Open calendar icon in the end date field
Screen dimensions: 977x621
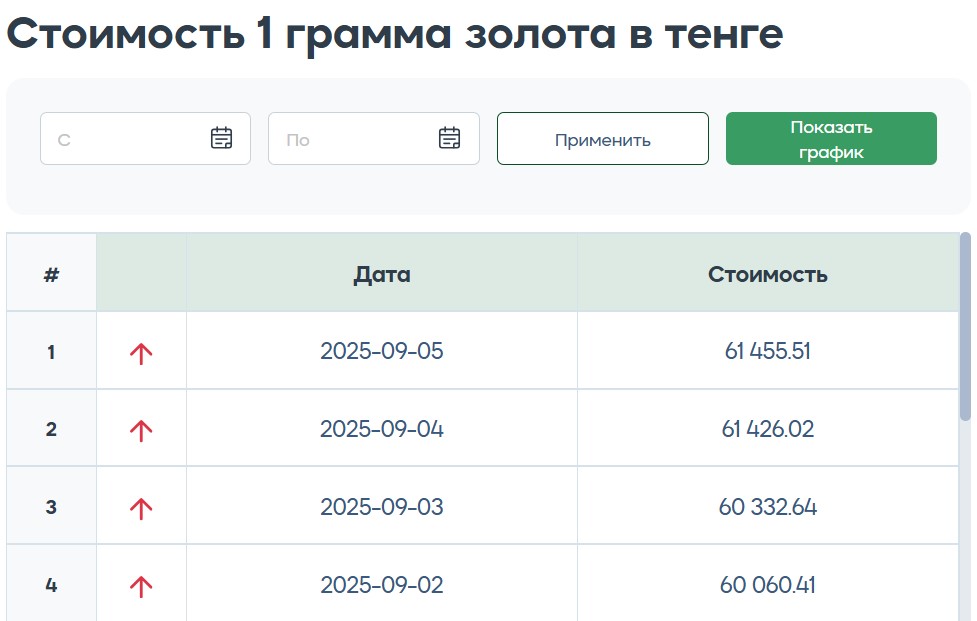coord(450,138)
